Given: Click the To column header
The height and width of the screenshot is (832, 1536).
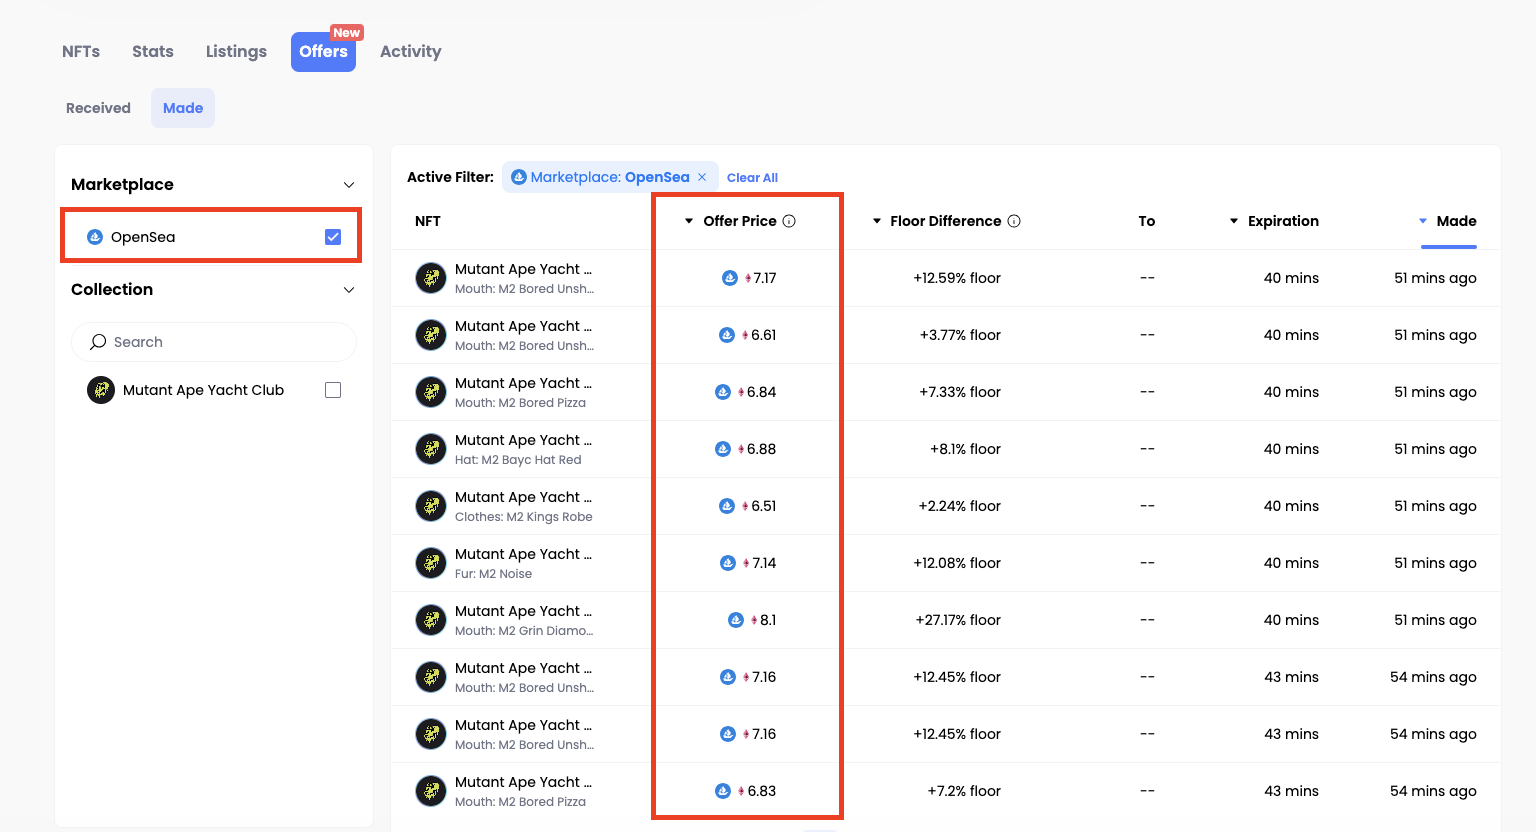Looking at the screenshot, I should click(1147, 221).
